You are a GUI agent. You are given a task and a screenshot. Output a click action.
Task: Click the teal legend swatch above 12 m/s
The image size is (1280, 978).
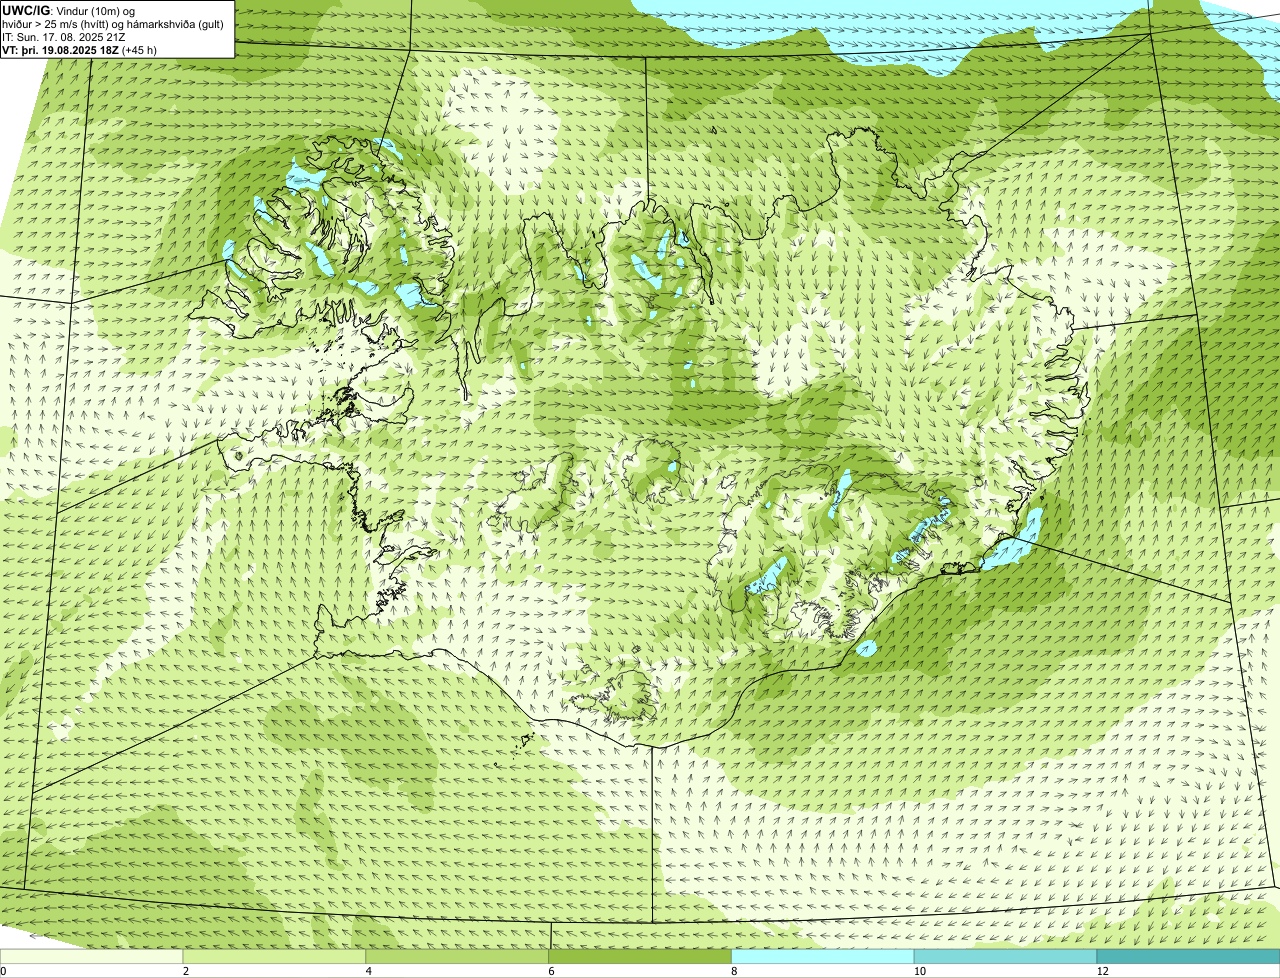[x=1189, y=957]
